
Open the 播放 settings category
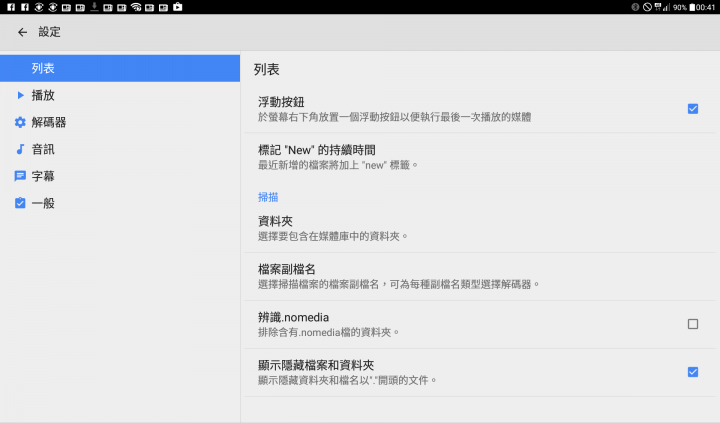pyautogui.click(x=120, y=95)
